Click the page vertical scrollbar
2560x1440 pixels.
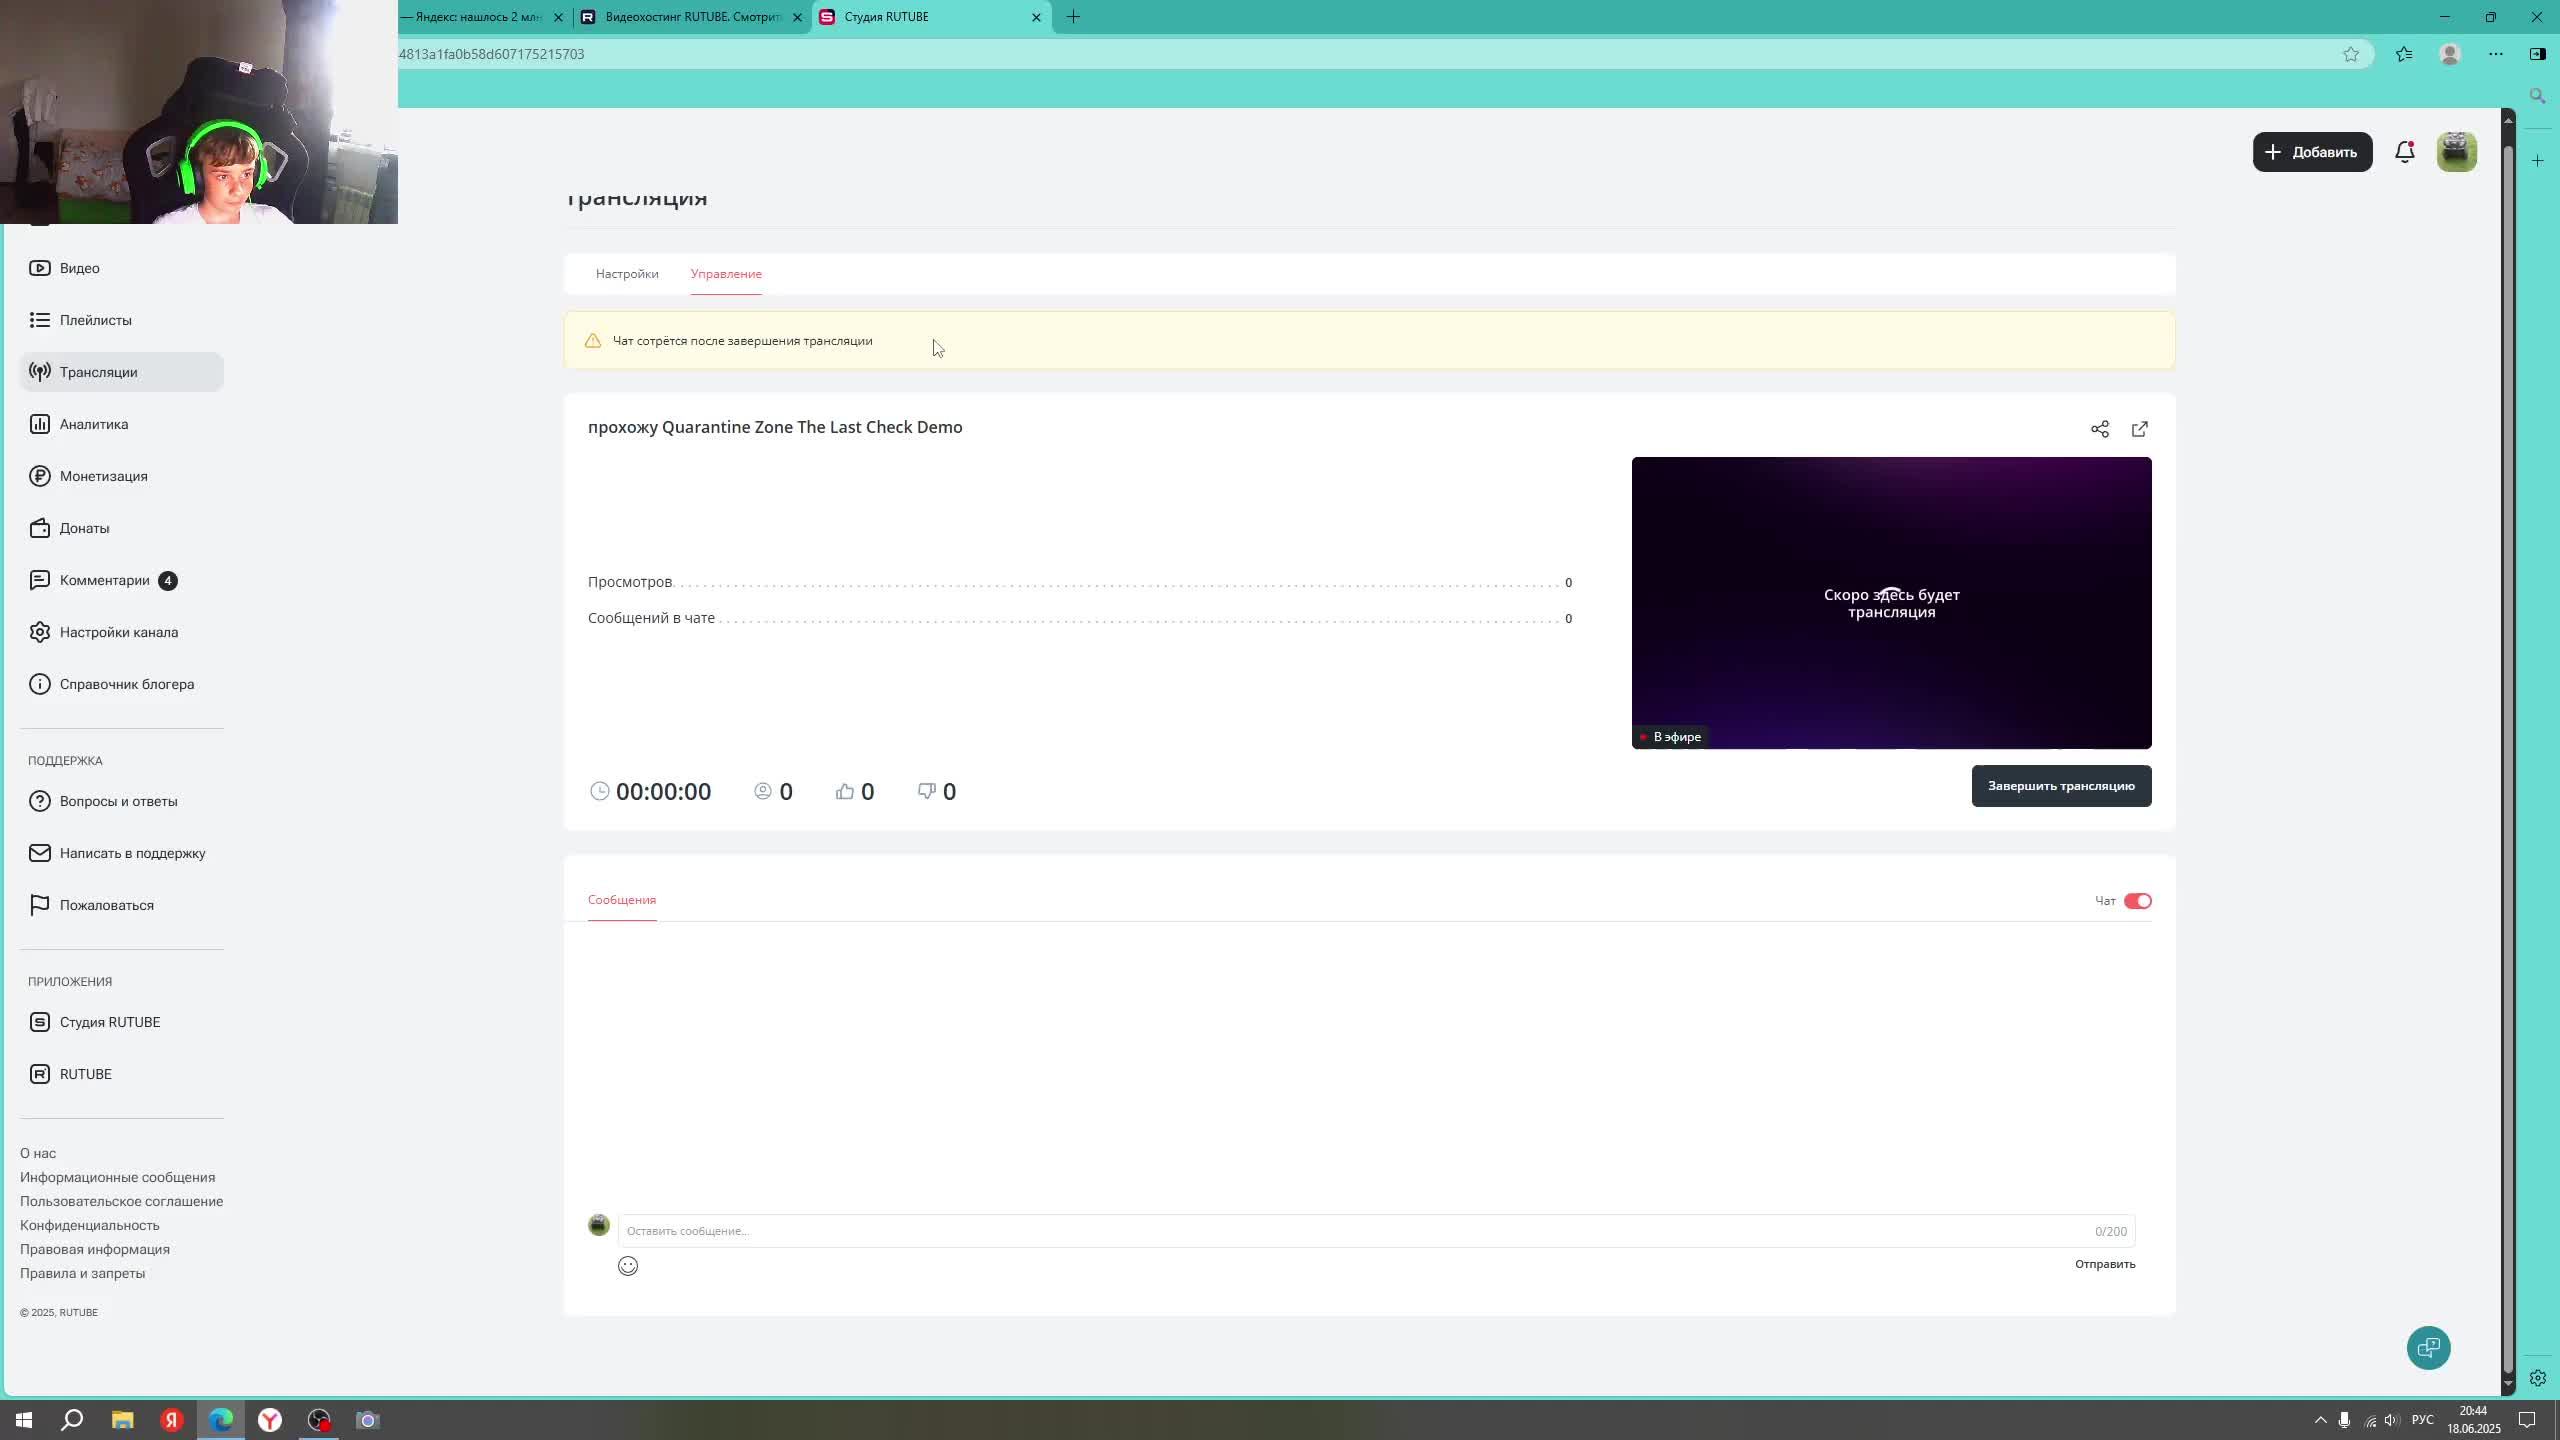[x=2508, y=760]
